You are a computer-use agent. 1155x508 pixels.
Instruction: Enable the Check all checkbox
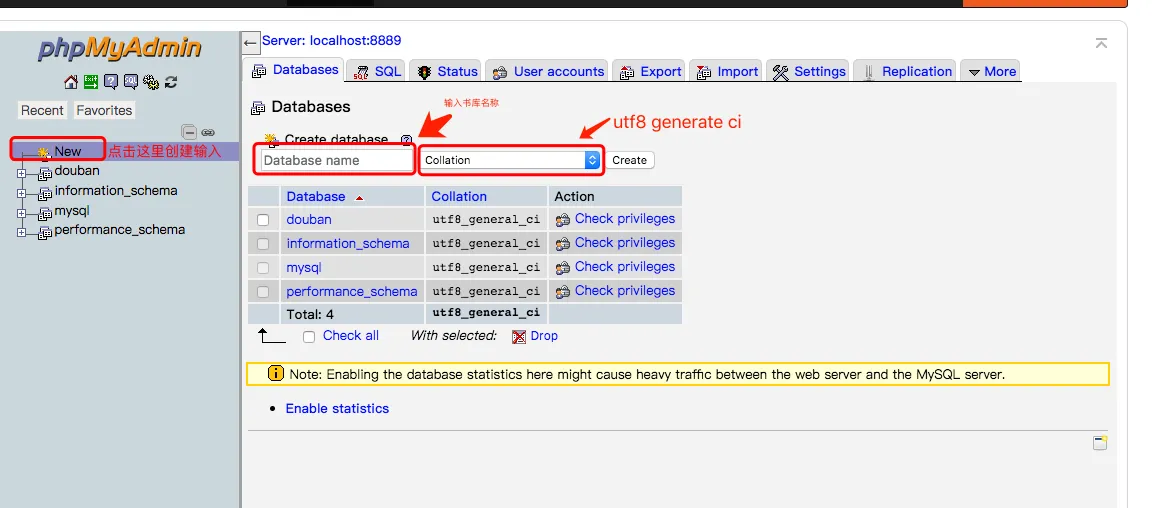(x=309, y=337)
